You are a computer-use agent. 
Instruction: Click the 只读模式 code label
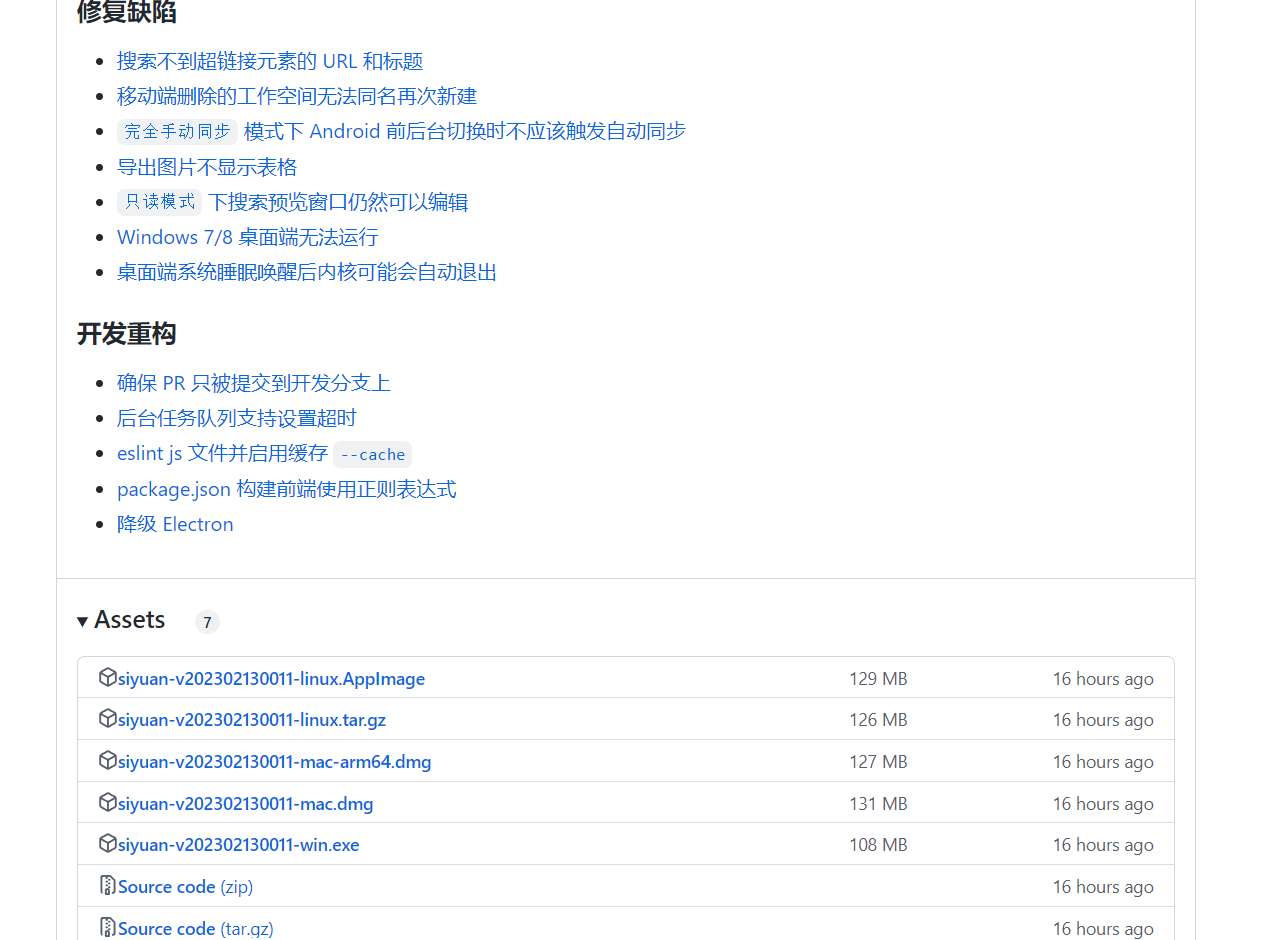(160, 202)
